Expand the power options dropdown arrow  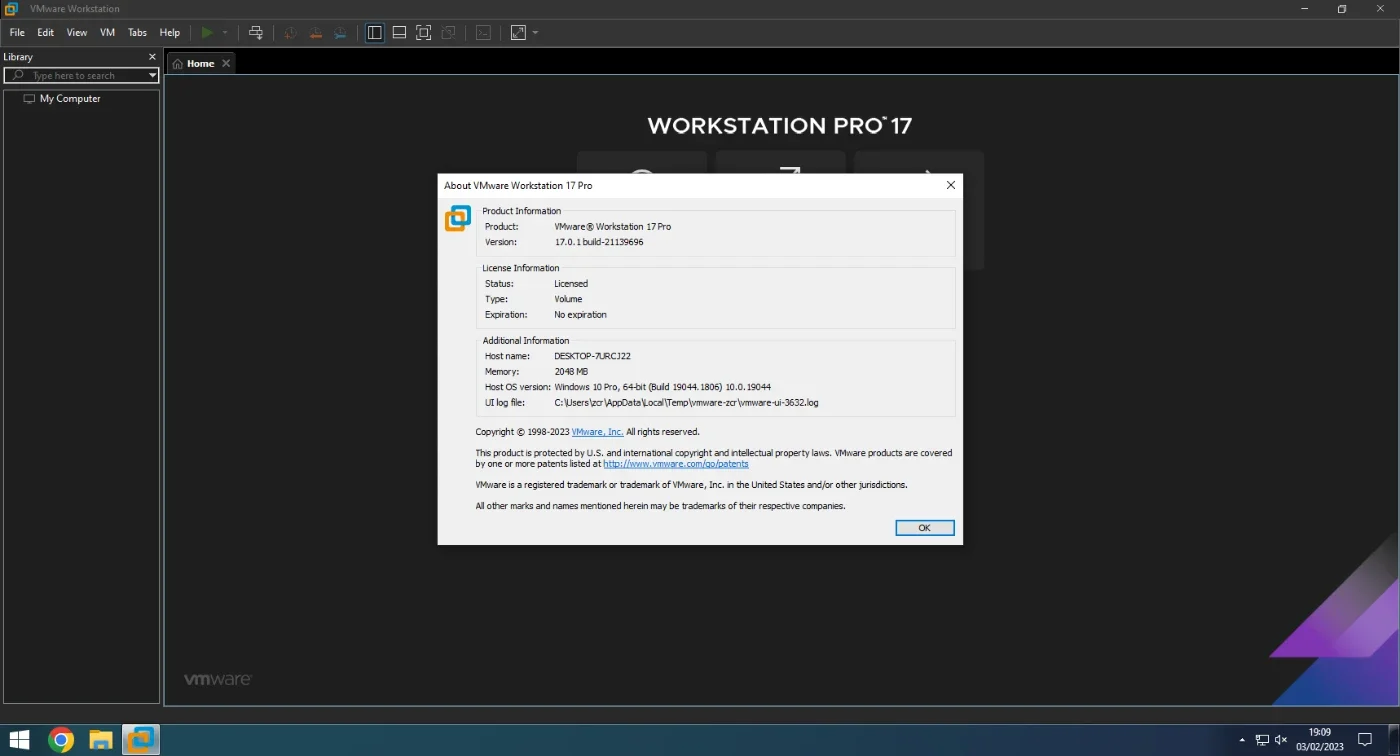[225, 32]
